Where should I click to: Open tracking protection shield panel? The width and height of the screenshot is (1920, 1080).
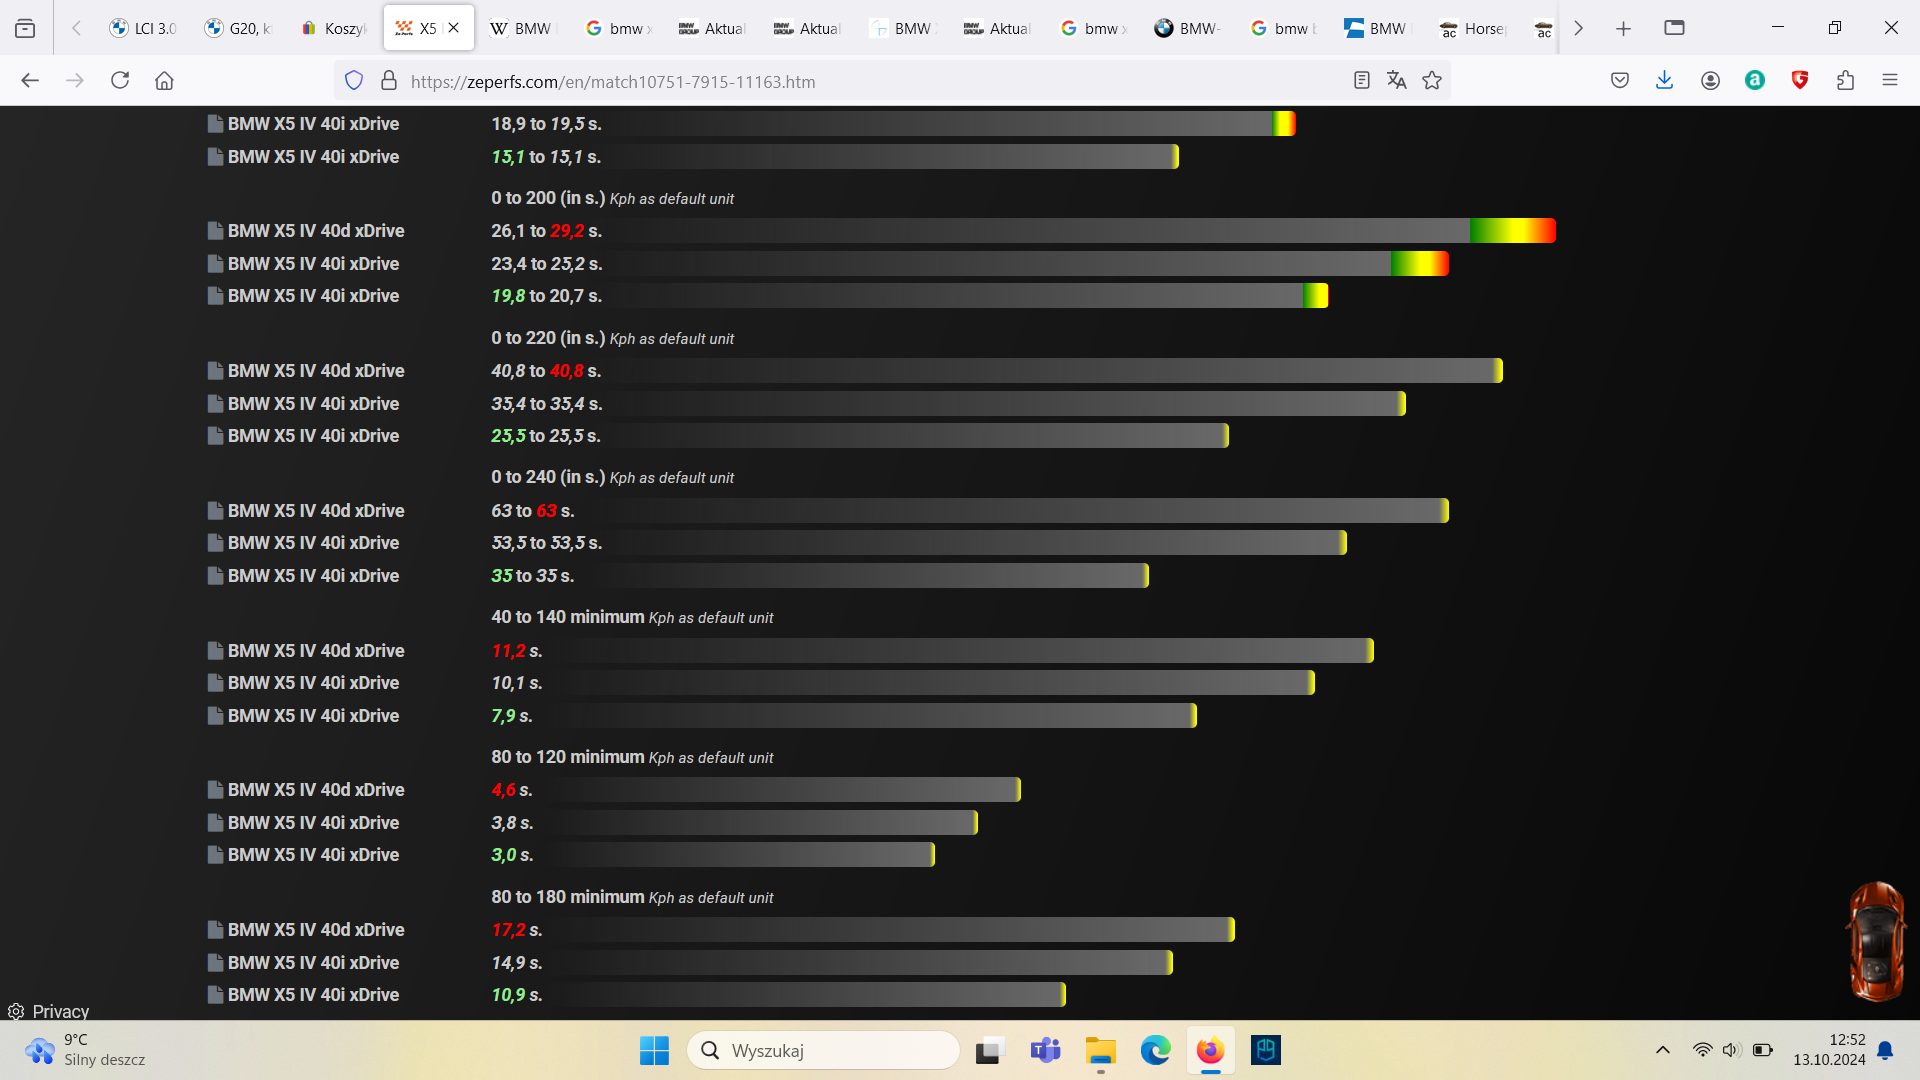click(x=354, y=81)
